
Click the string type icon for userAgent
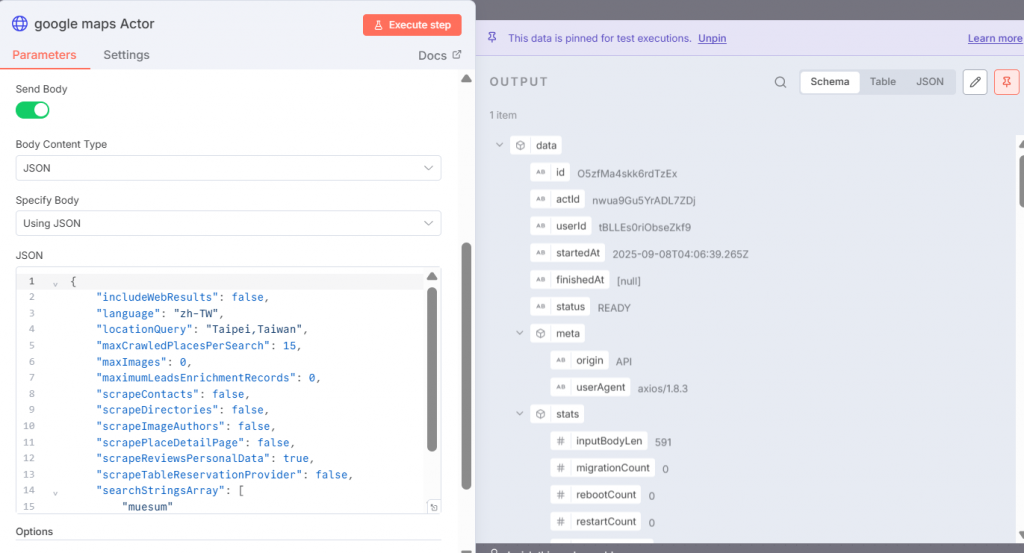pos(561,387)
